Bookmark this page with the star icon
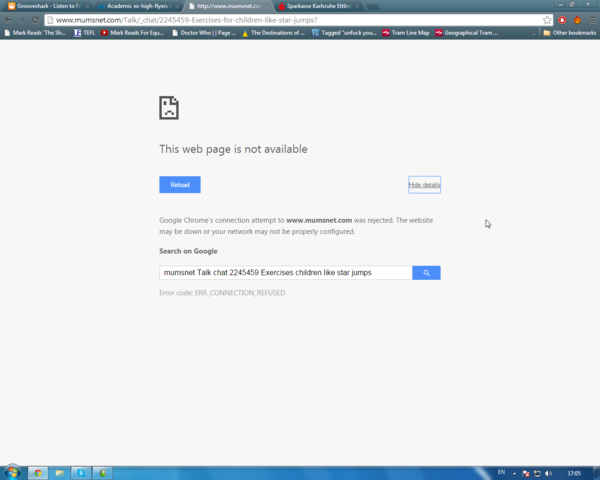600x480 pixels. coord(547,20)
